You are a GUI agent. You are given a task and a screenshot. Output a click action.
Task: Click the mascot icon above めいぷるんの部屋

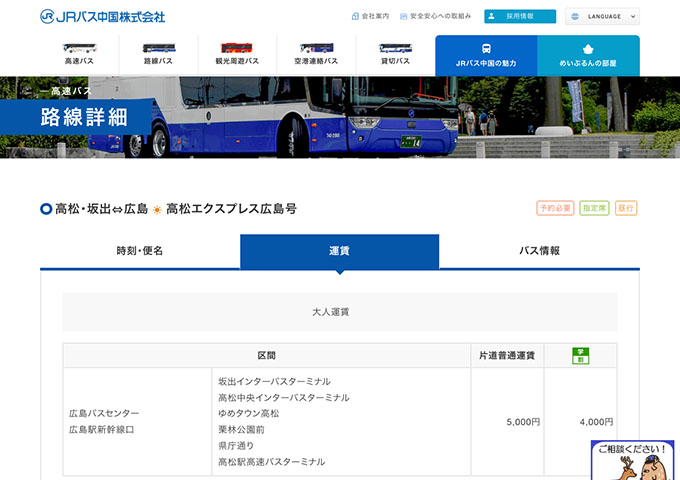pyautogui.click(x=588, y=49)
